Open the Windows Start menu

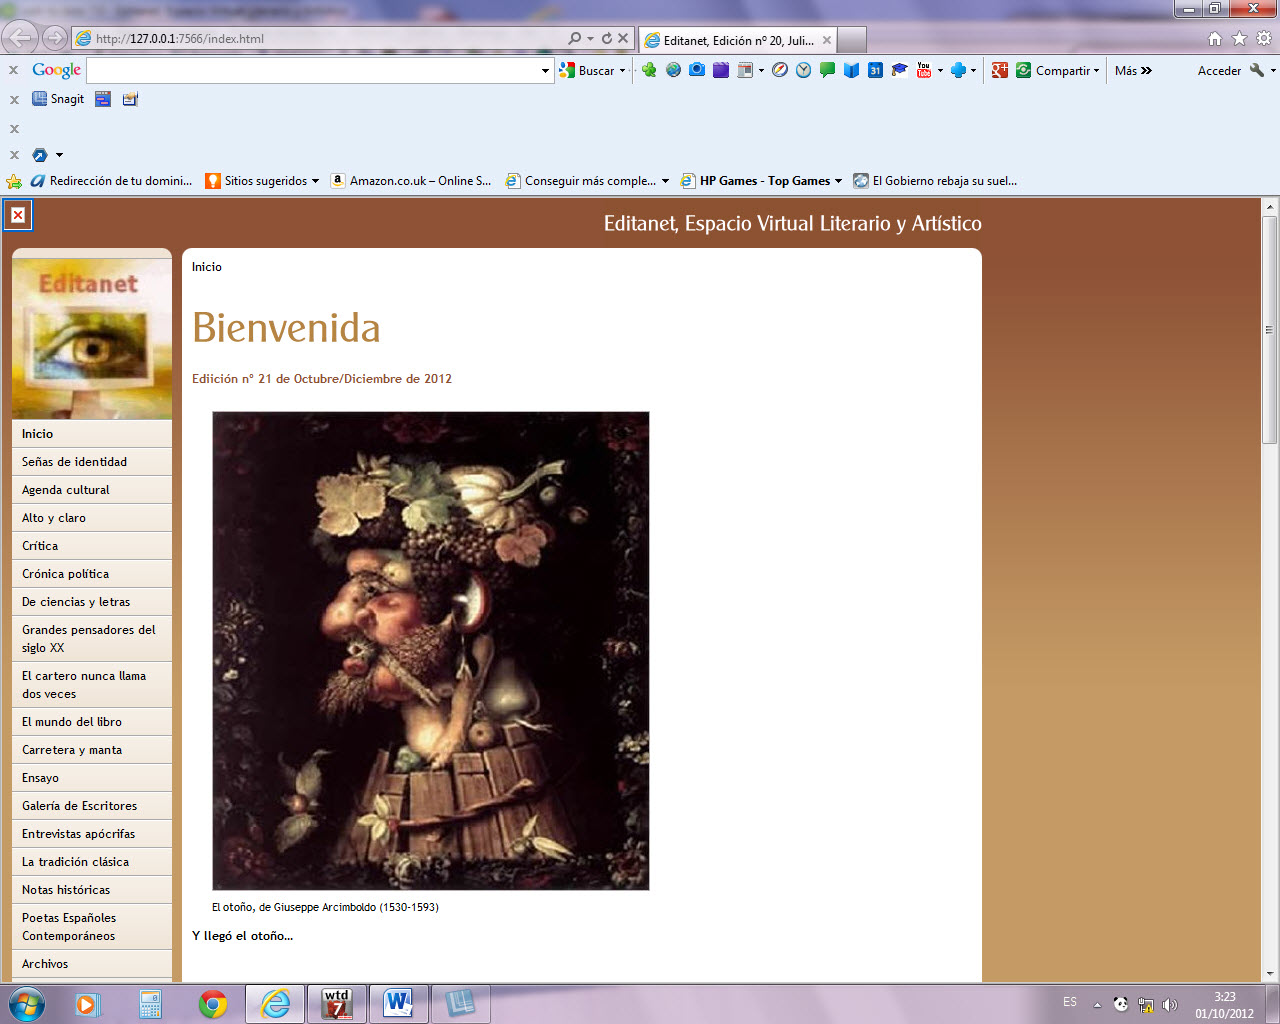tap(27, 1004)
